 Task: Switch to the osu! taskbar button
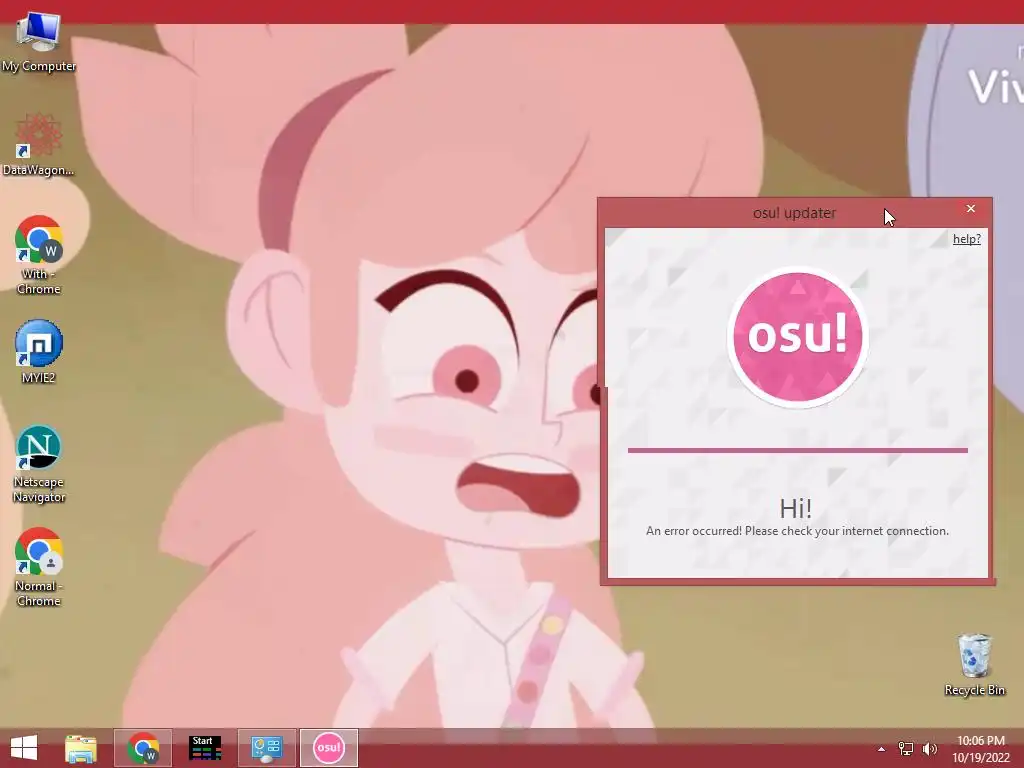(x=328, y=748)
